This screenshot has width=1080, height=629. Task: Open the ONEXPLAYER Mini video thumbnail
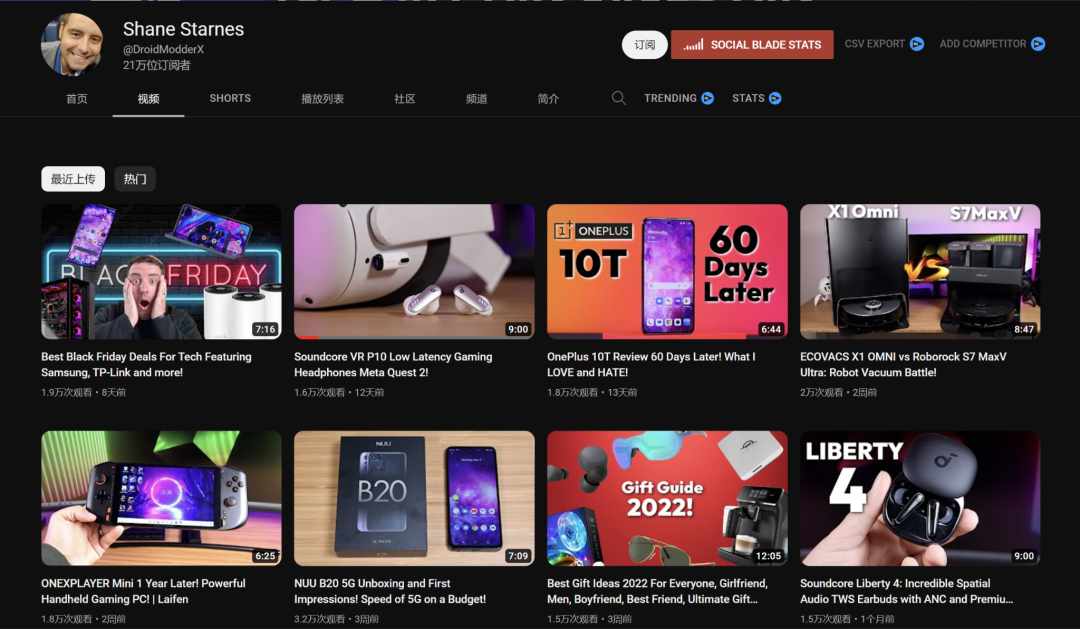click(161, 498)
